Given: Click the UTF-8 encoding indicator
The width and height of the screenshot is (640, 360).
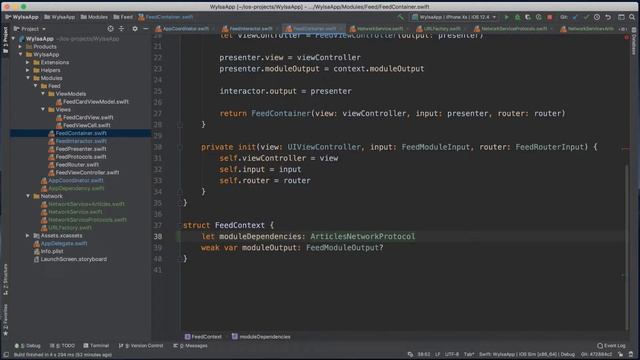Looking at the screenshot, I should pos(452,354).
